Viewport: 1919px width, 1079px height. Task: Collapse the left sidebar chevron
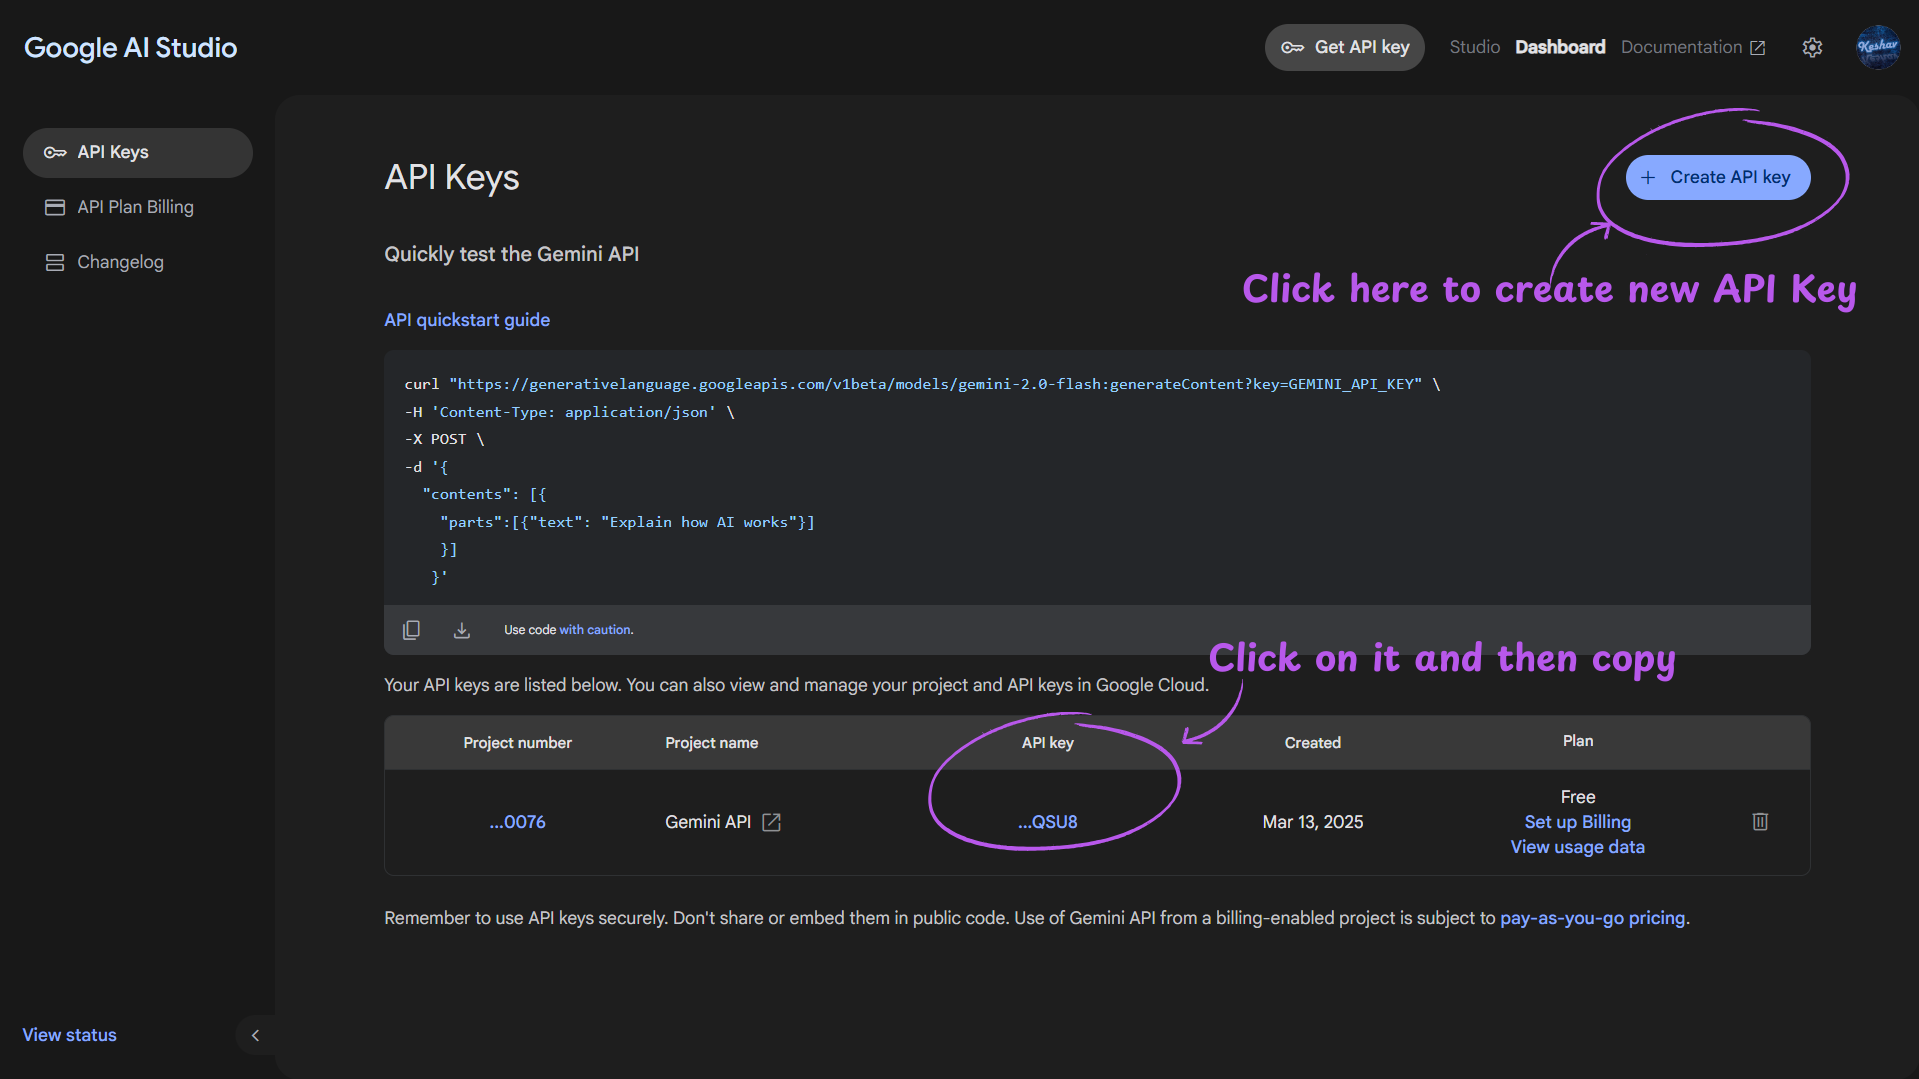(x=255, y=1035)
